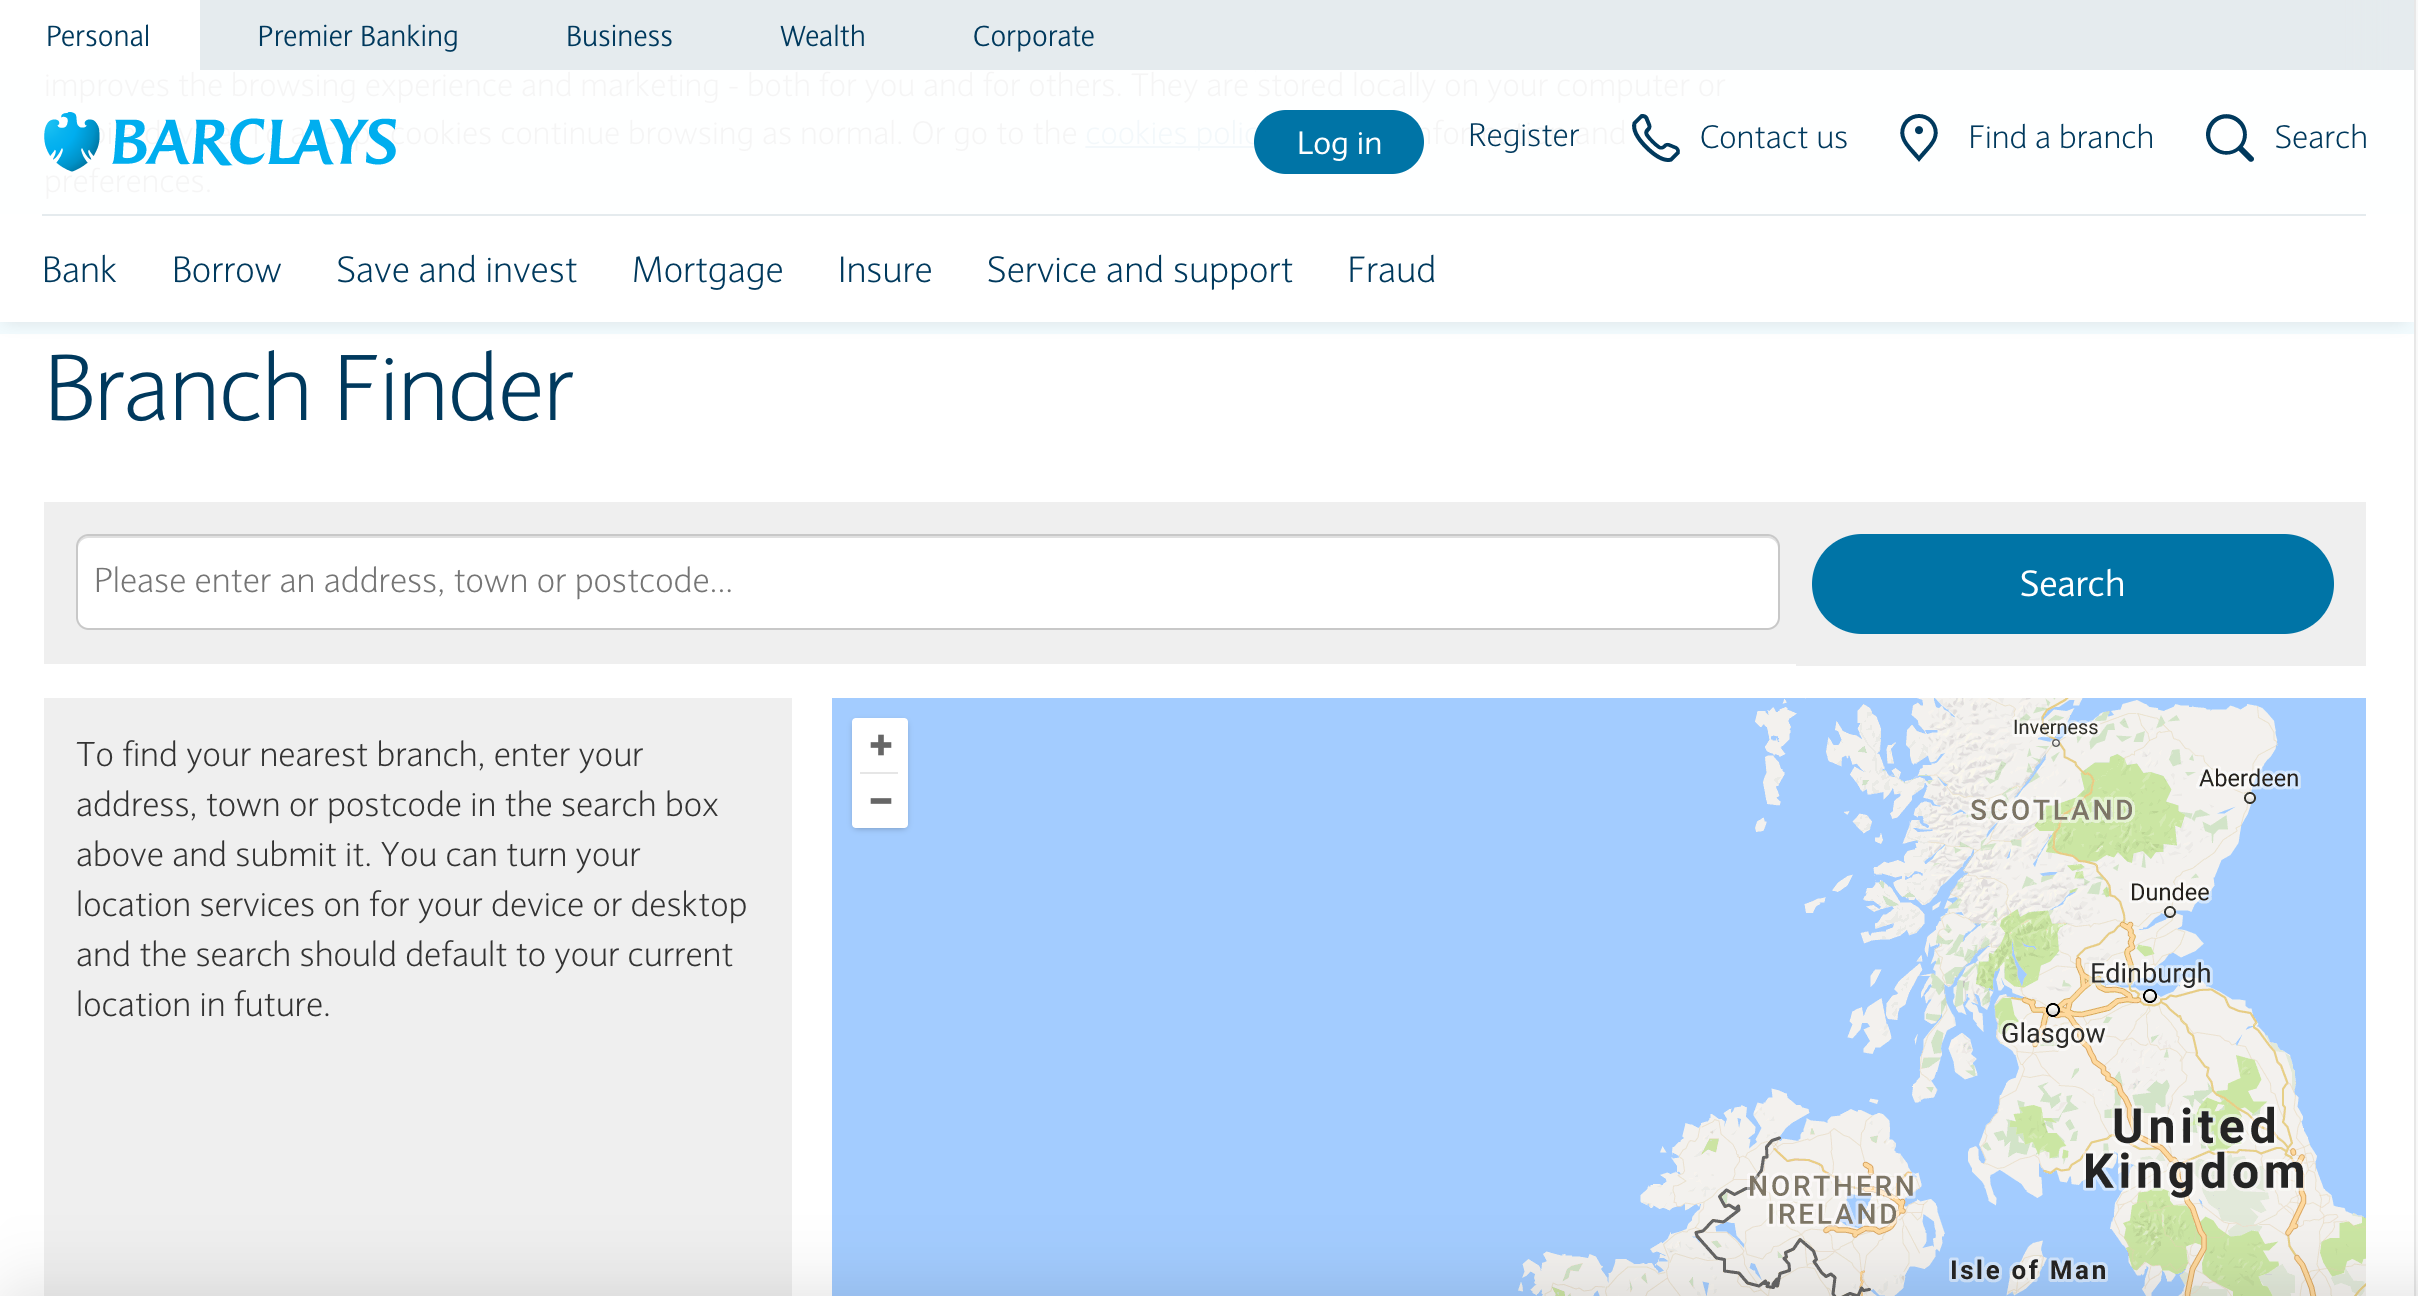The image size is (2418, 1296).
Task: Click the magnifying glass search icon
Action: pos(2229,137)
